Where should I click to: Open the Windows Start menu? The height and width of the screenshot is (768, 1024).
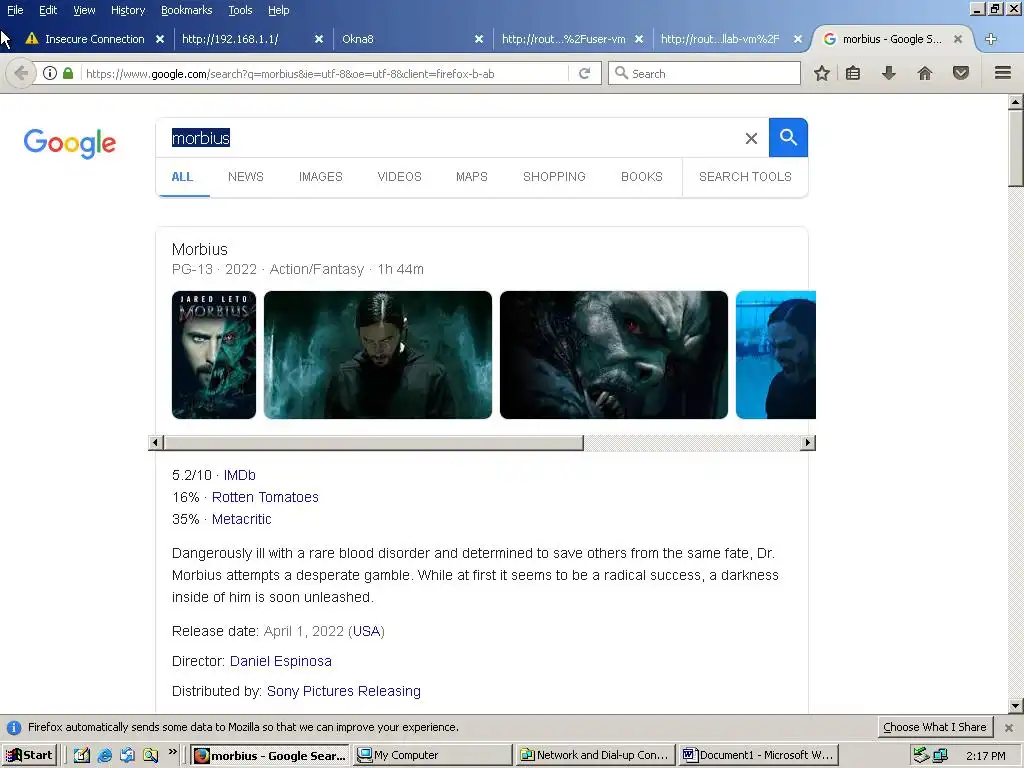coord(29,755)
